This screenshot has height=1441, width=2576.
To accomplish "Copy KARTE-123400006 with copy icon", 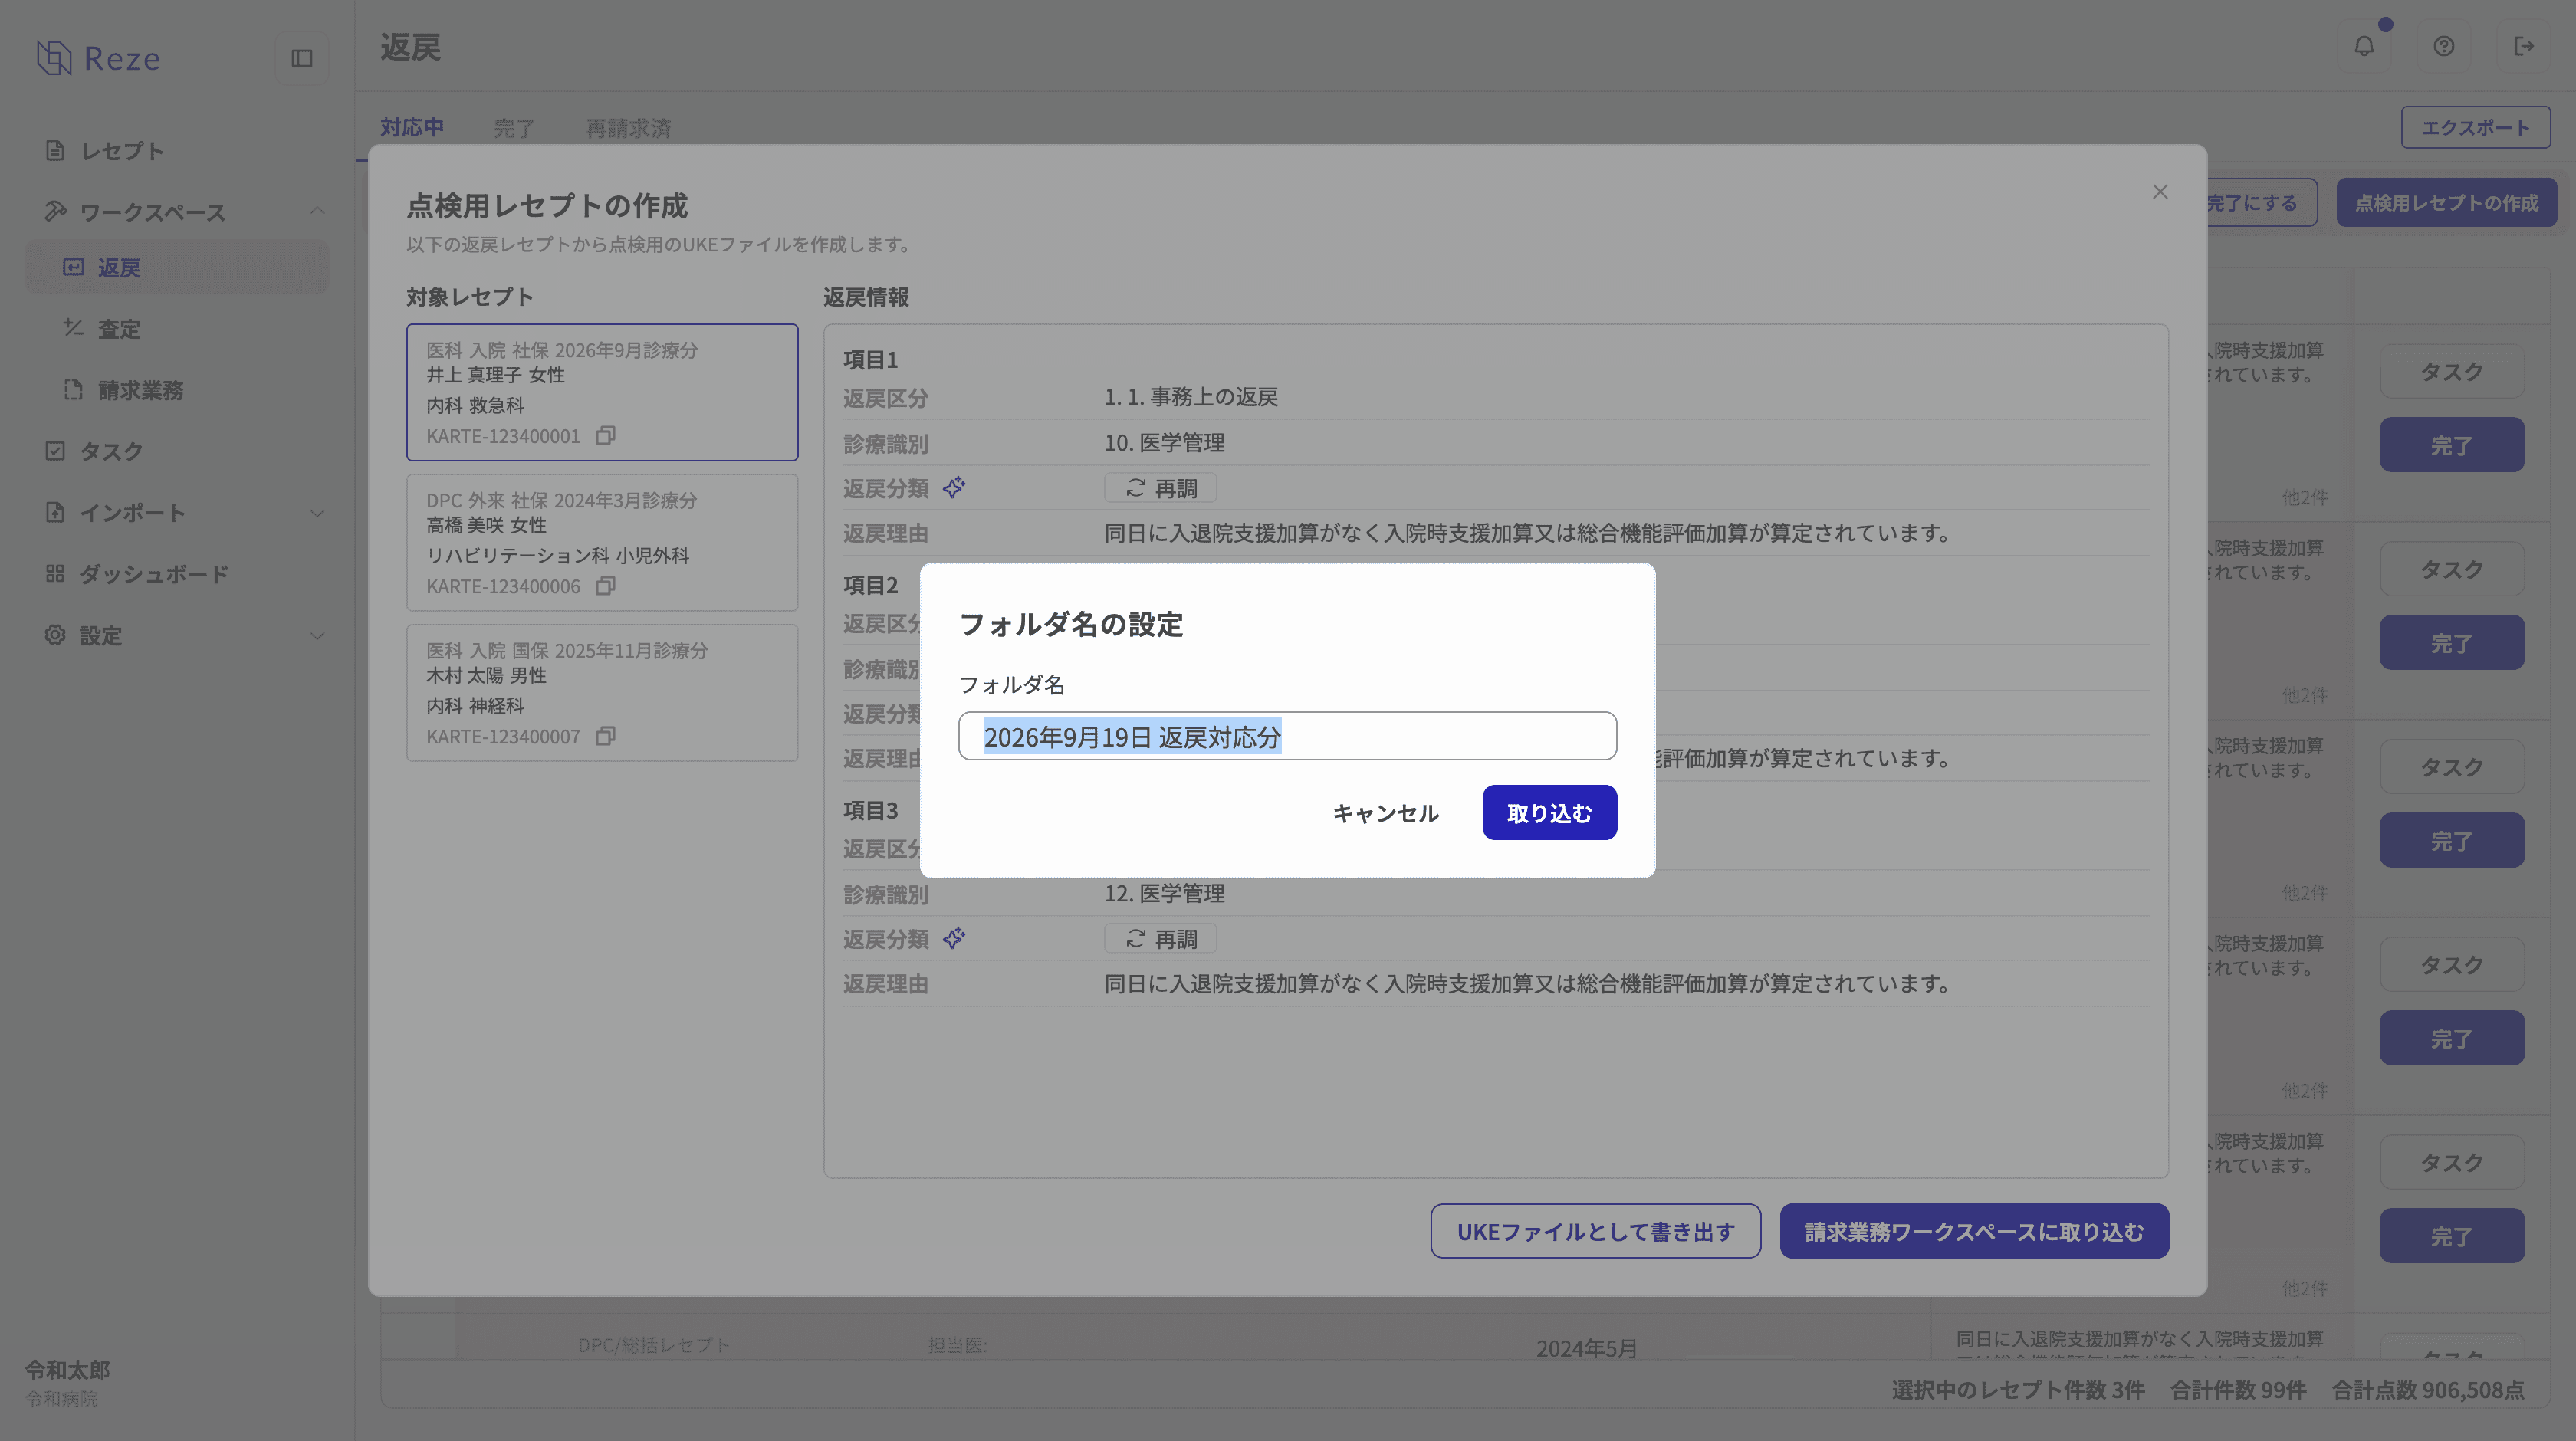I will [x=605, y=586].
